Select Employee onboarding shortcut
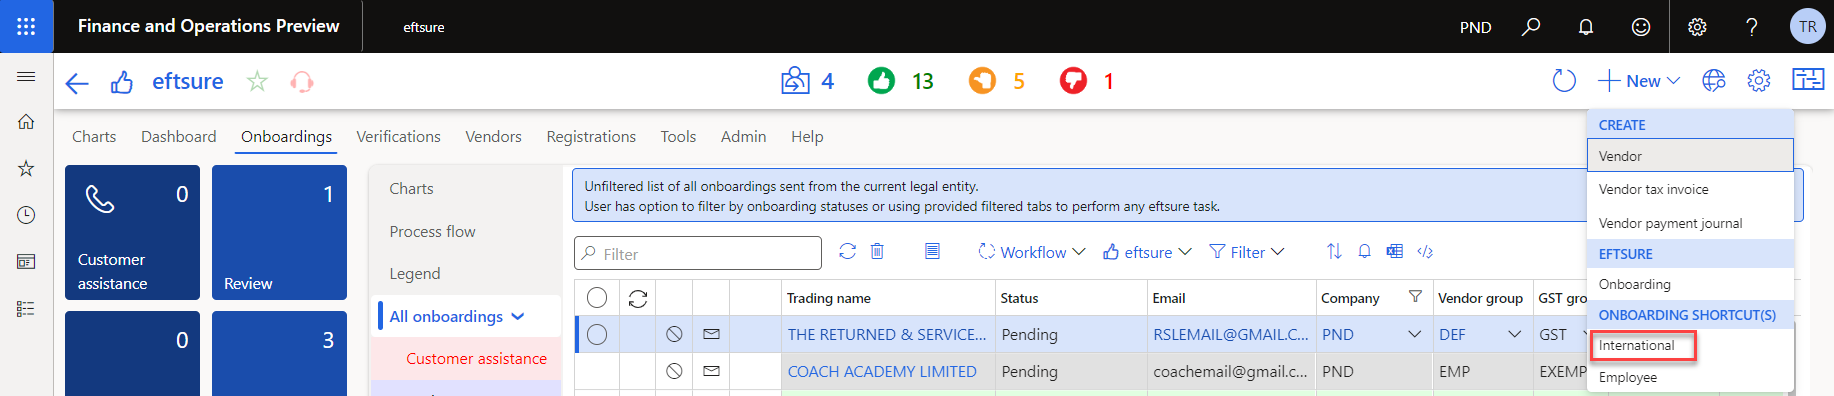 1690,377
